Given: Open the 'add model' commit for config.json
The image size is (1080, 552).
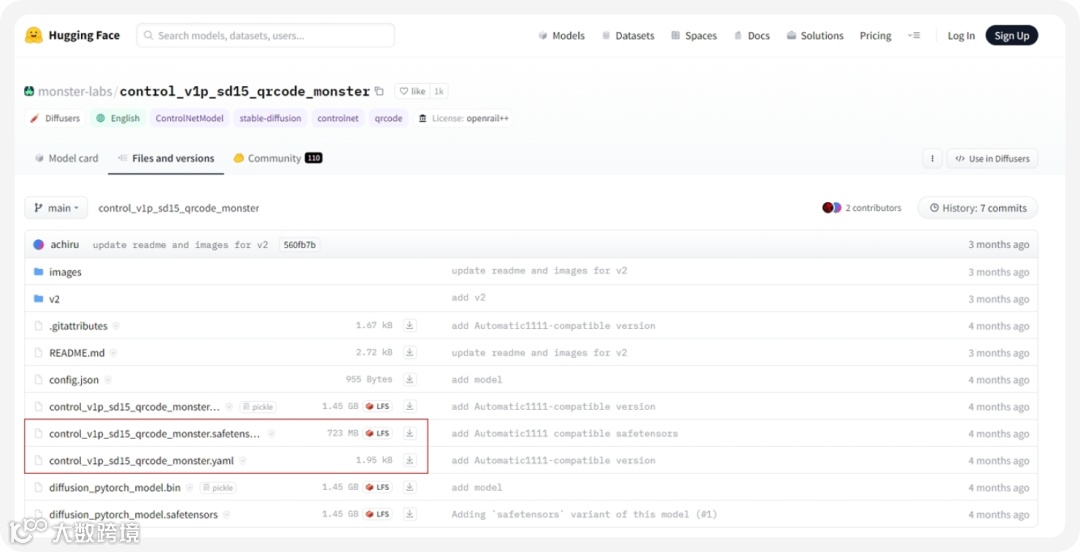Looking at the screenshot, I should (477, 380).
